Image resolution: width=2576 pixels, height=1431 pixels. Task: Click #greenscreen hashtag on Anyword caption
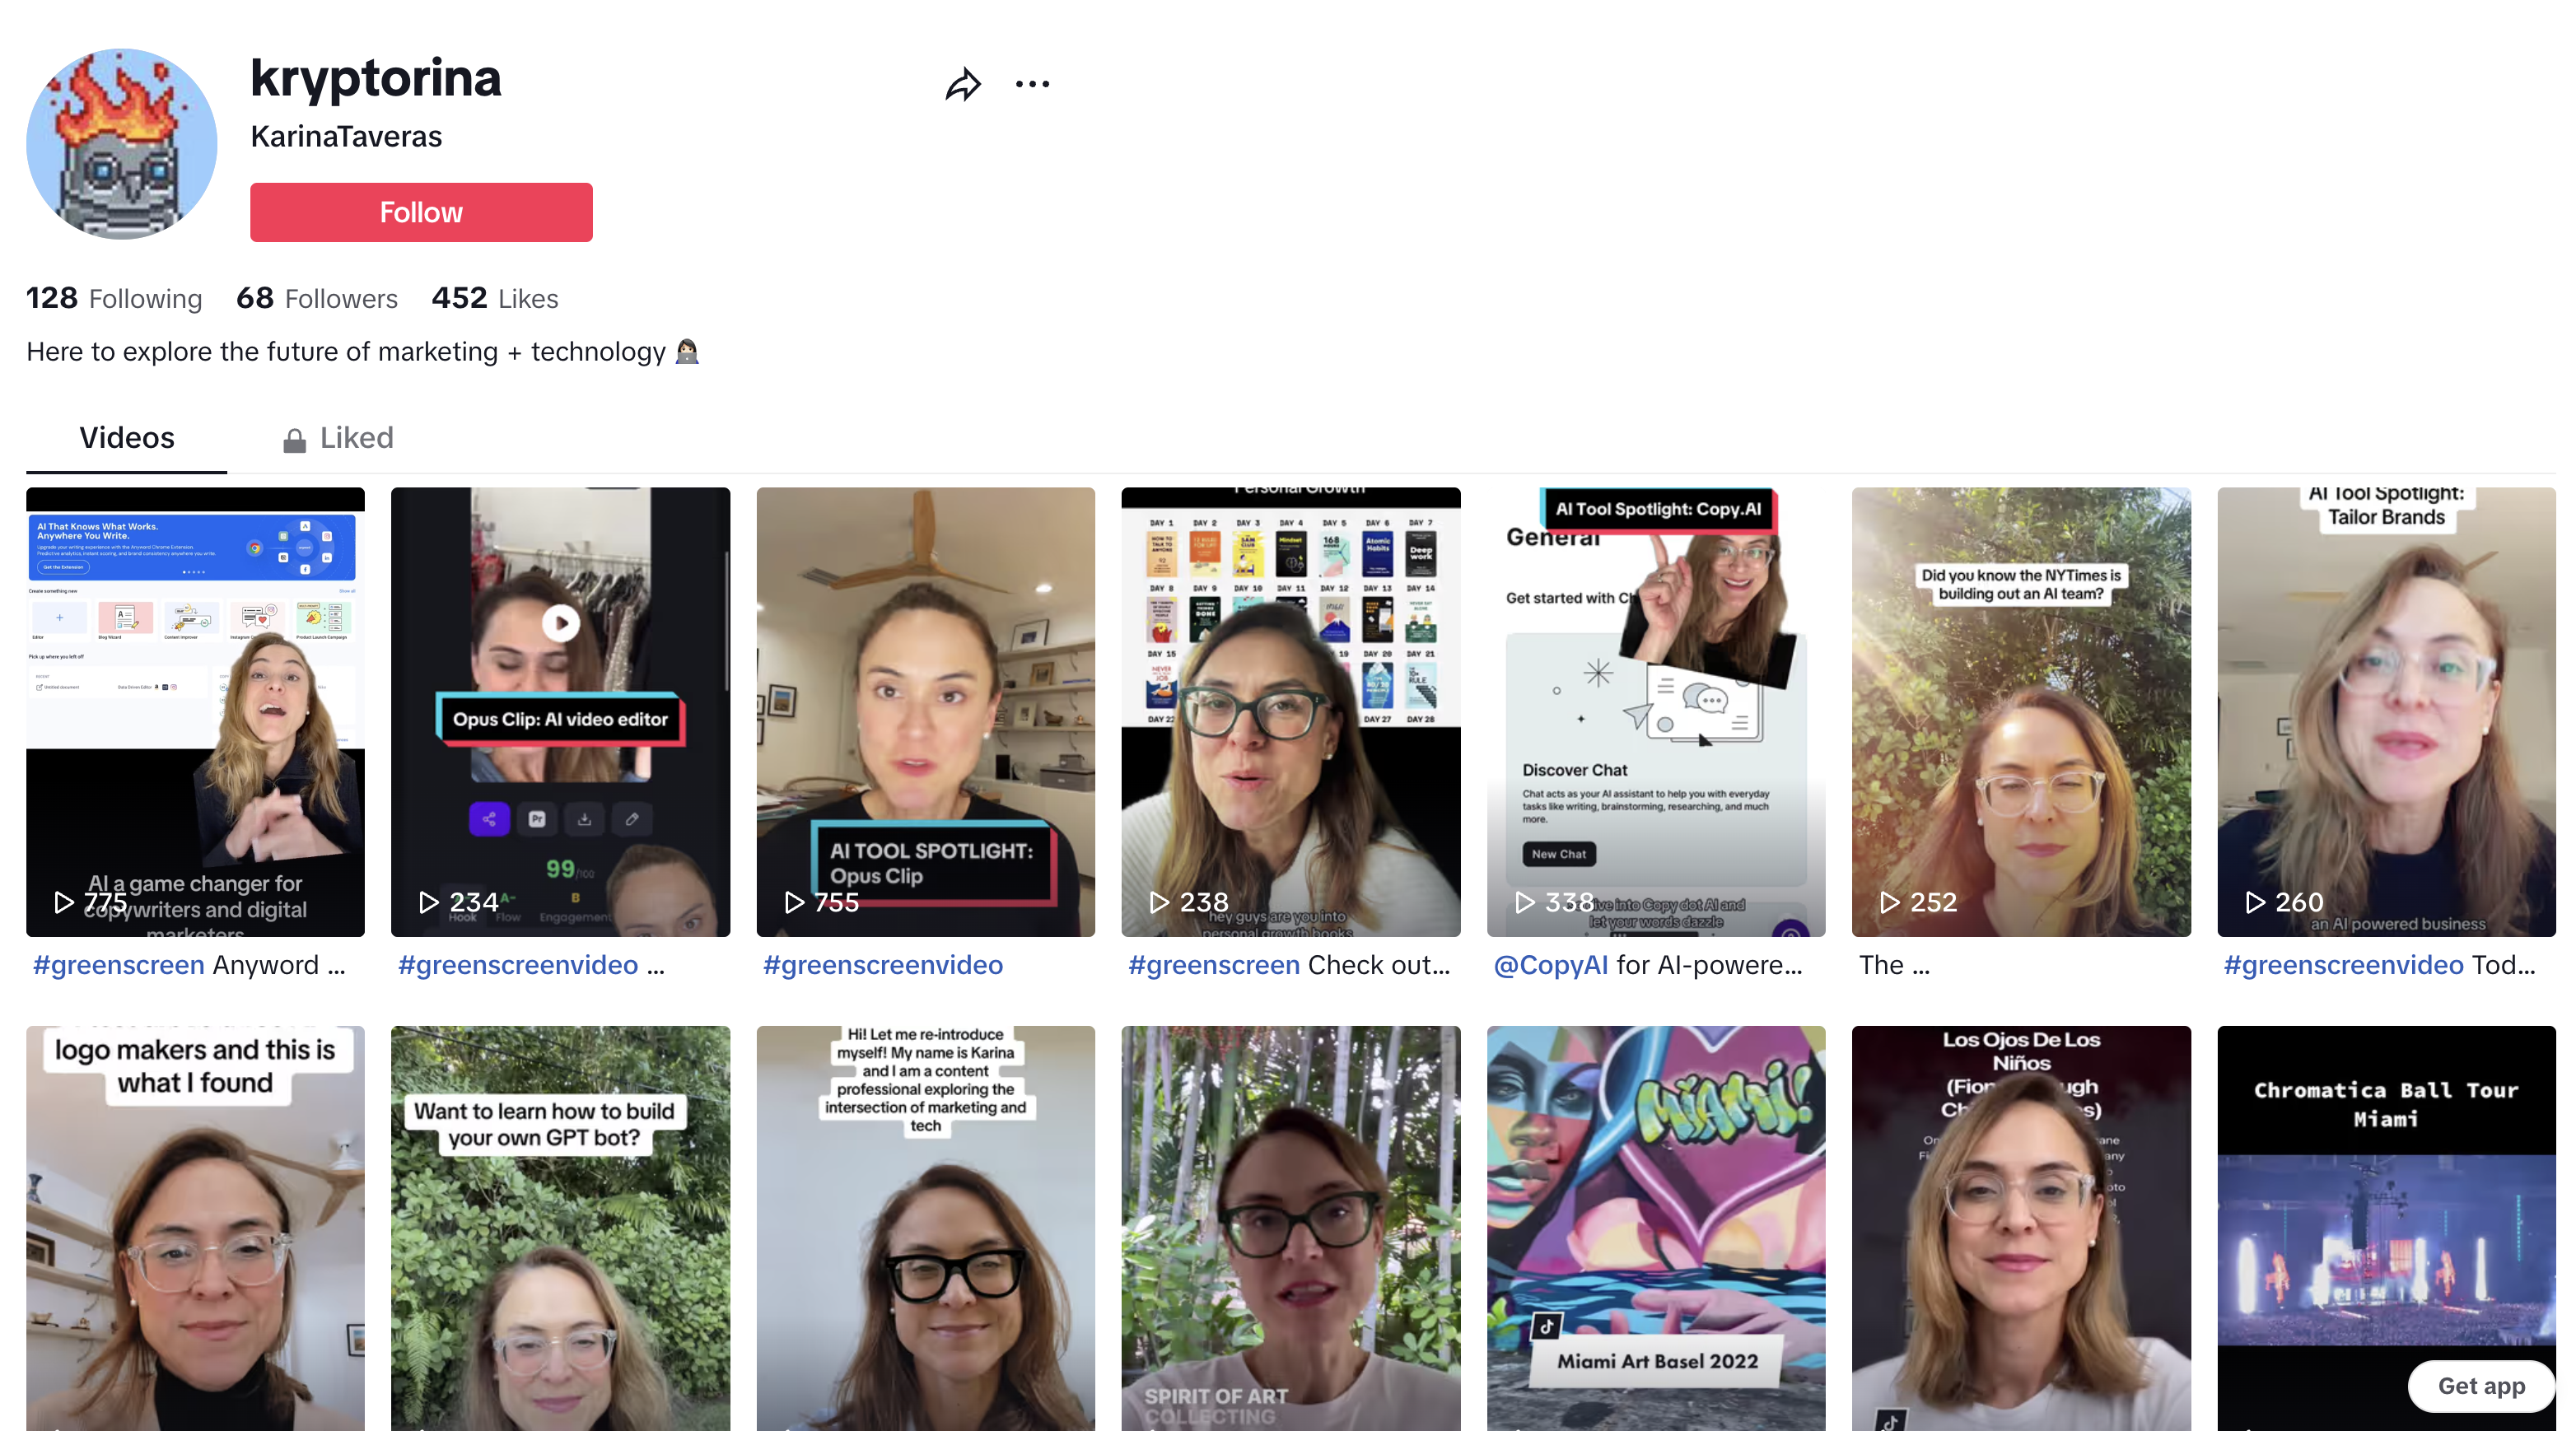pos(118,965)
